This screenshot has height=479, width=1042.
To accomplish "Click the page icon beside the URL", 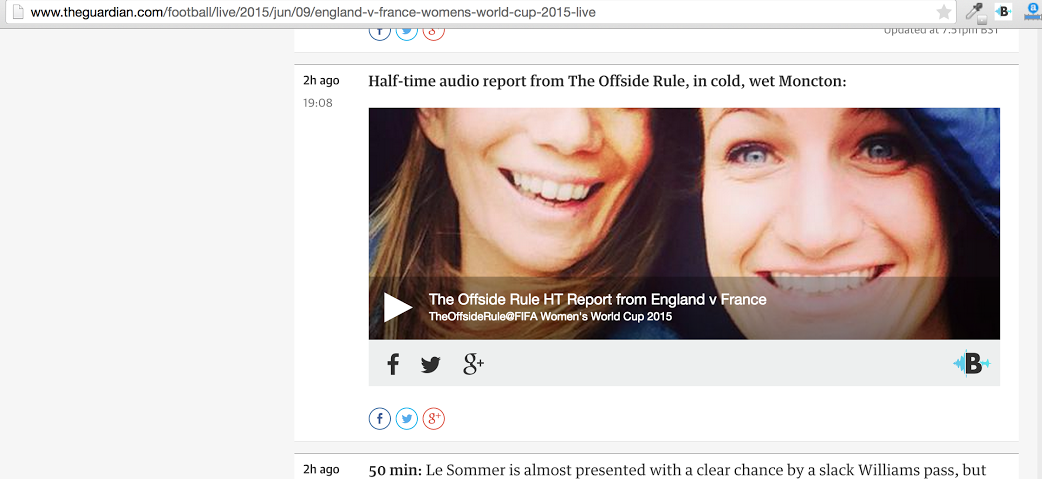I will 16,12.
